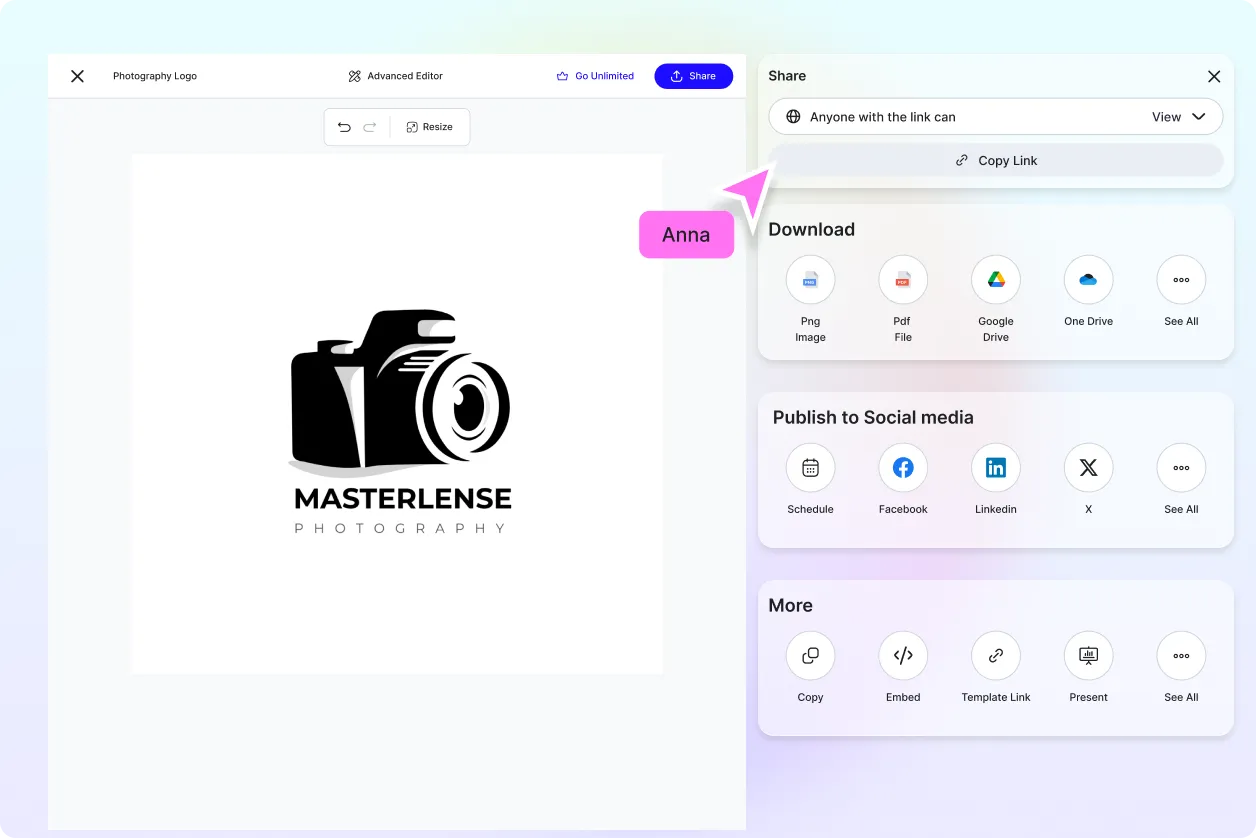Download as Png Image
The image size is (1256, 838).
(x=810, y=280)
